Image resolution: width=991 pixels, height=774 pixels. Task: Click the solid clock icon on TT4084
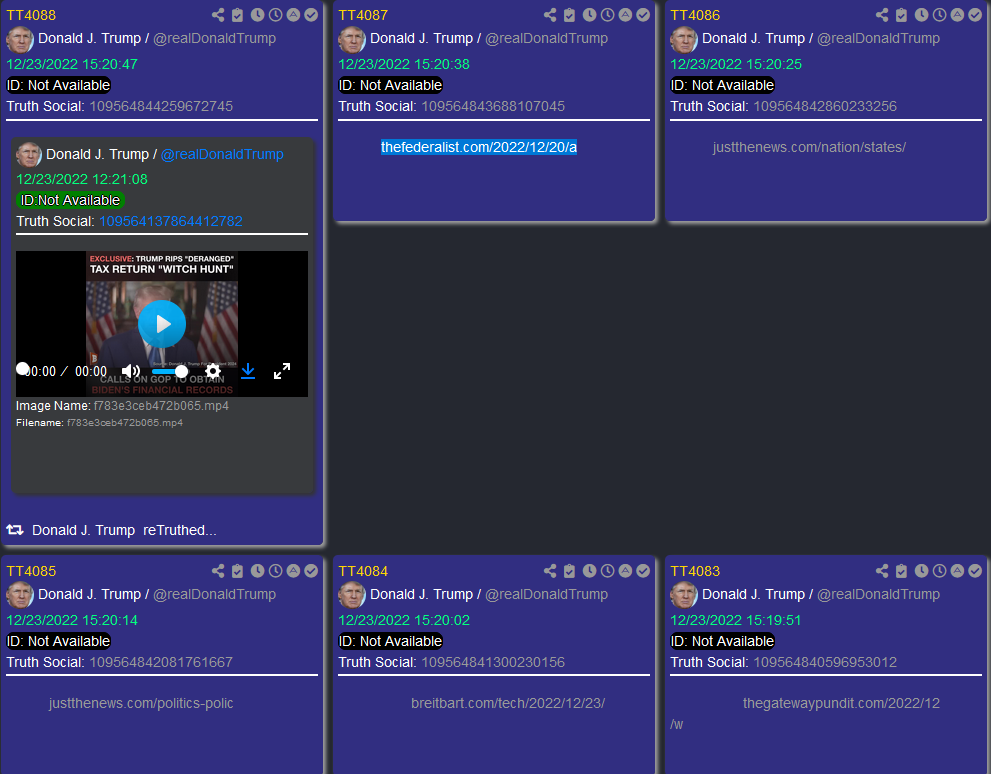(589, 571)
